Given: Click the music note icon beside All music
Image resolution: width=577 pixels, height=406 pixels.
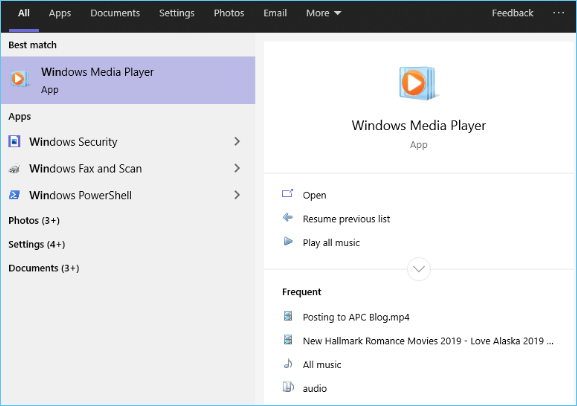Looking at the screenshot, I should coord(288,364).
